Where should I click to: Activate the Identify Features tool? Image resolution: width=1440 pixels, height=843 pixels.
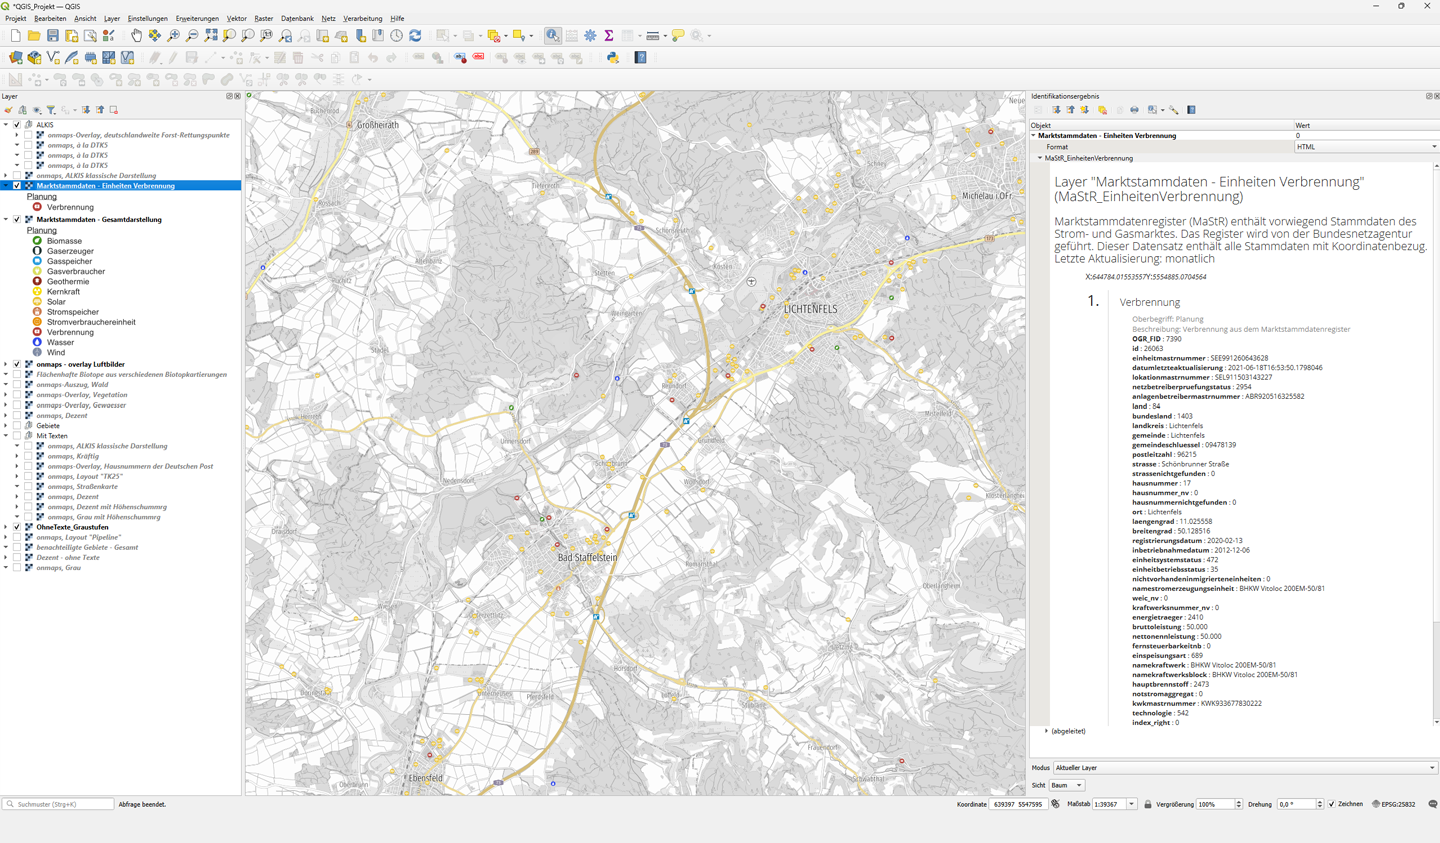[x=552, y=36]
